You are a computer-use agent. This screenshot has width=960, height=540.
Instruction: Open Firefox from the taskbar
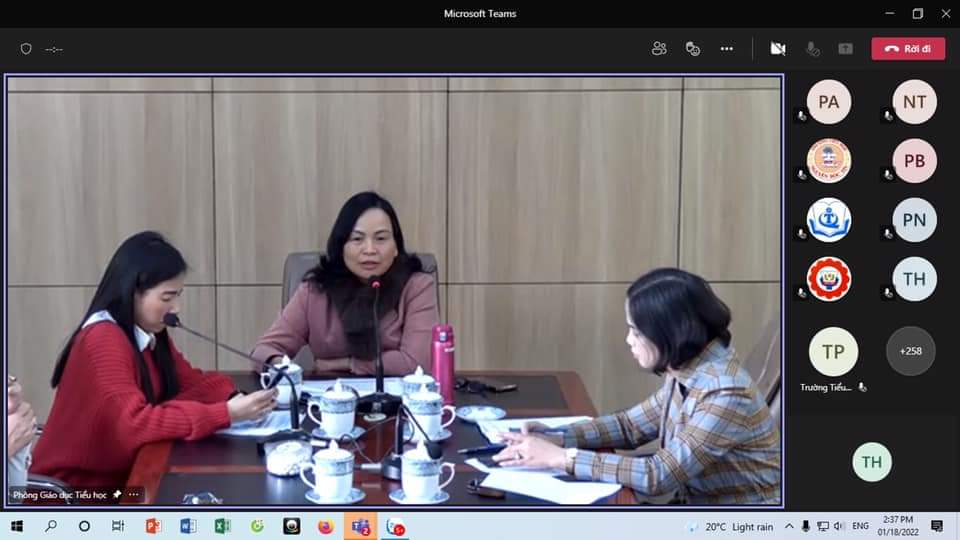click(x=325, y=526)
